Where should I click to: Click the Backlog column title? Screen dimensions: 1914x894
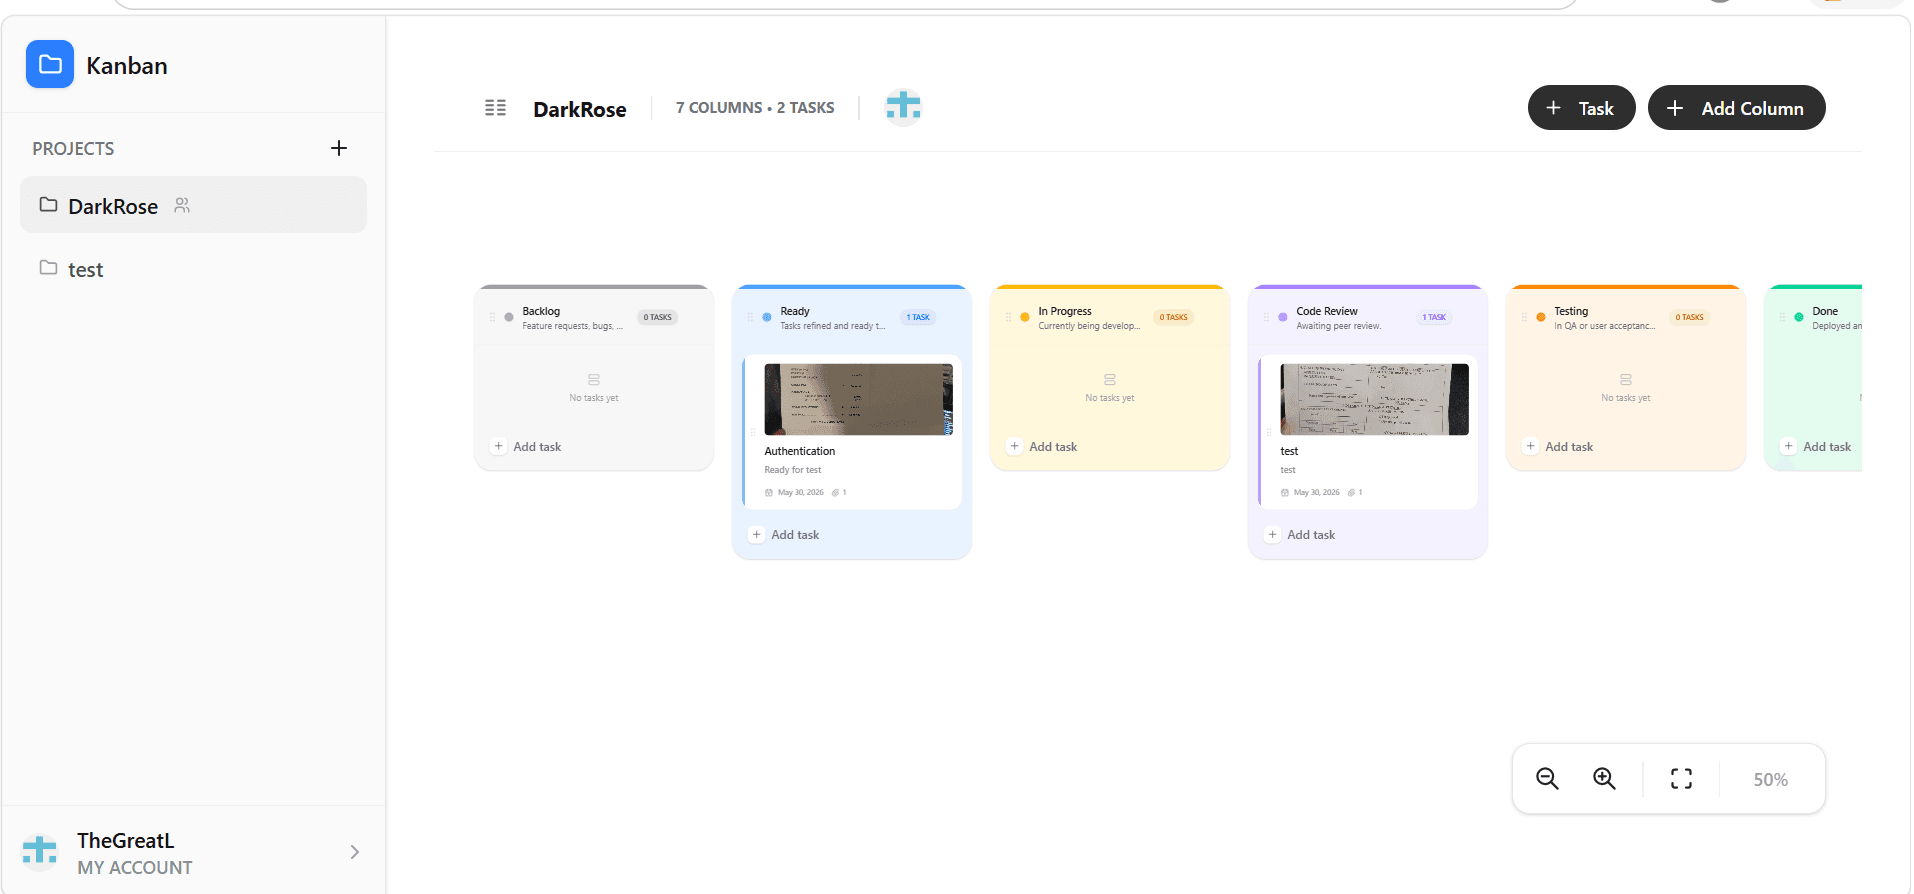[541, 311]
